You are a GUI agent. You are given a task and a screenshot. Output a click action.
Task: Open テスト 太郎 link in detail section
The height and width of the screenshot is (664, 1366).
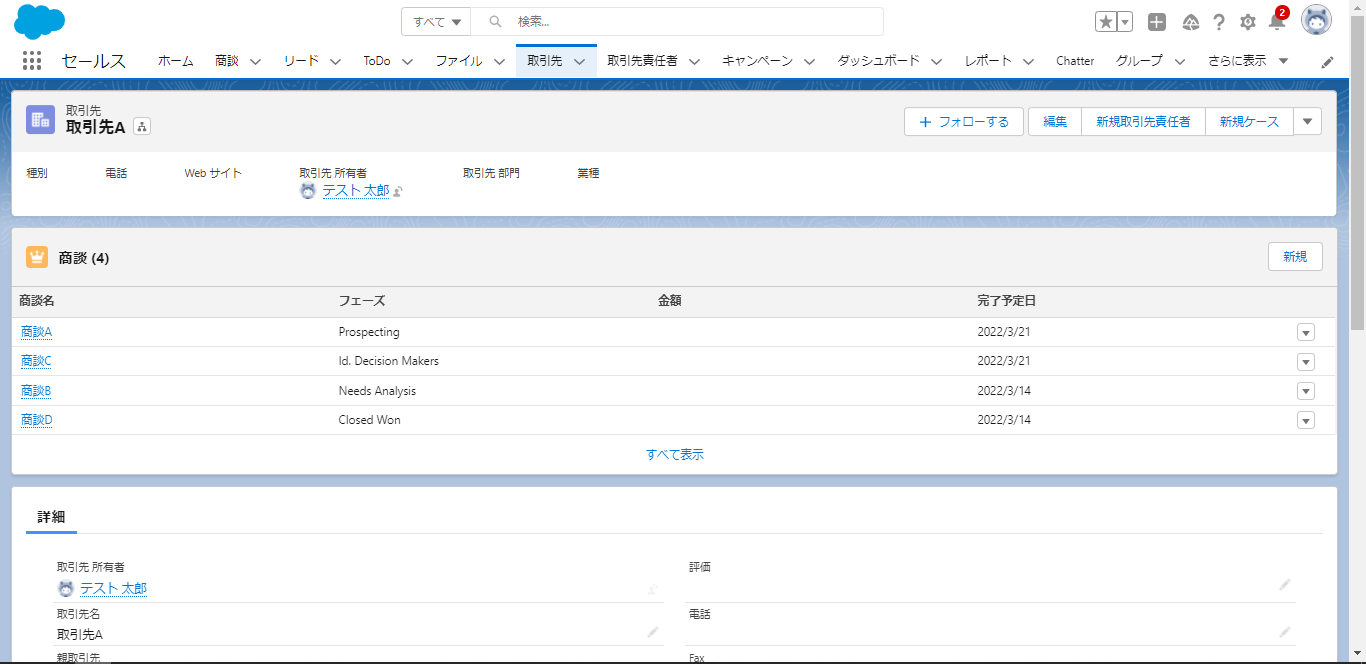point(113,589)
